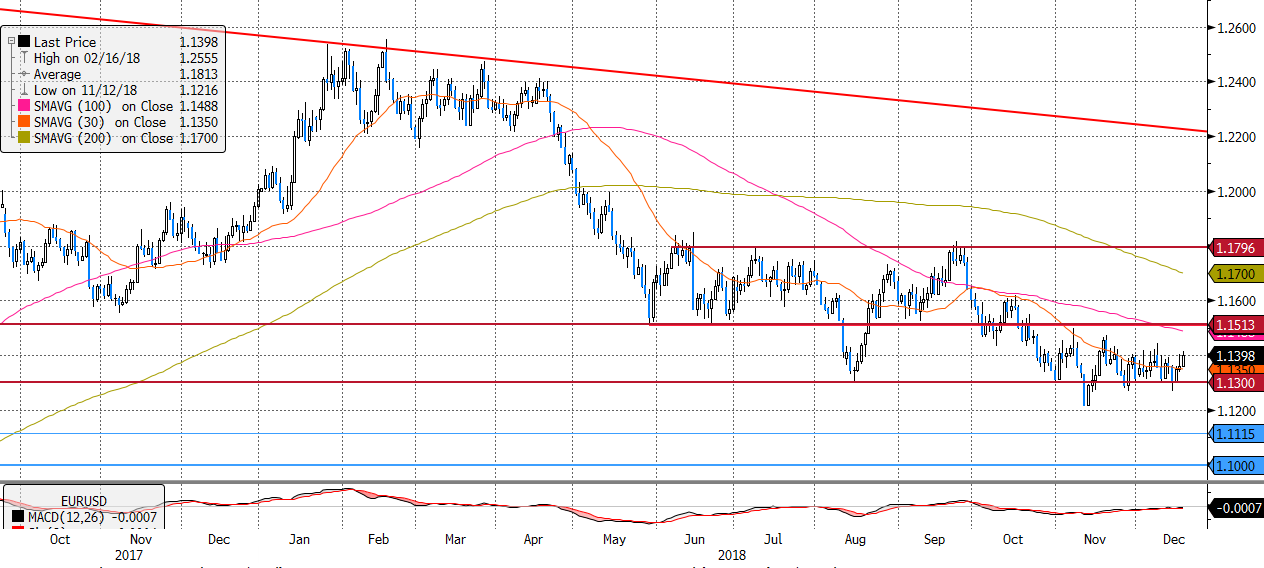Click the 1.1398 last price axis tag
1264x568 pixels.
pyautogui.click(x=1237, y=356)
